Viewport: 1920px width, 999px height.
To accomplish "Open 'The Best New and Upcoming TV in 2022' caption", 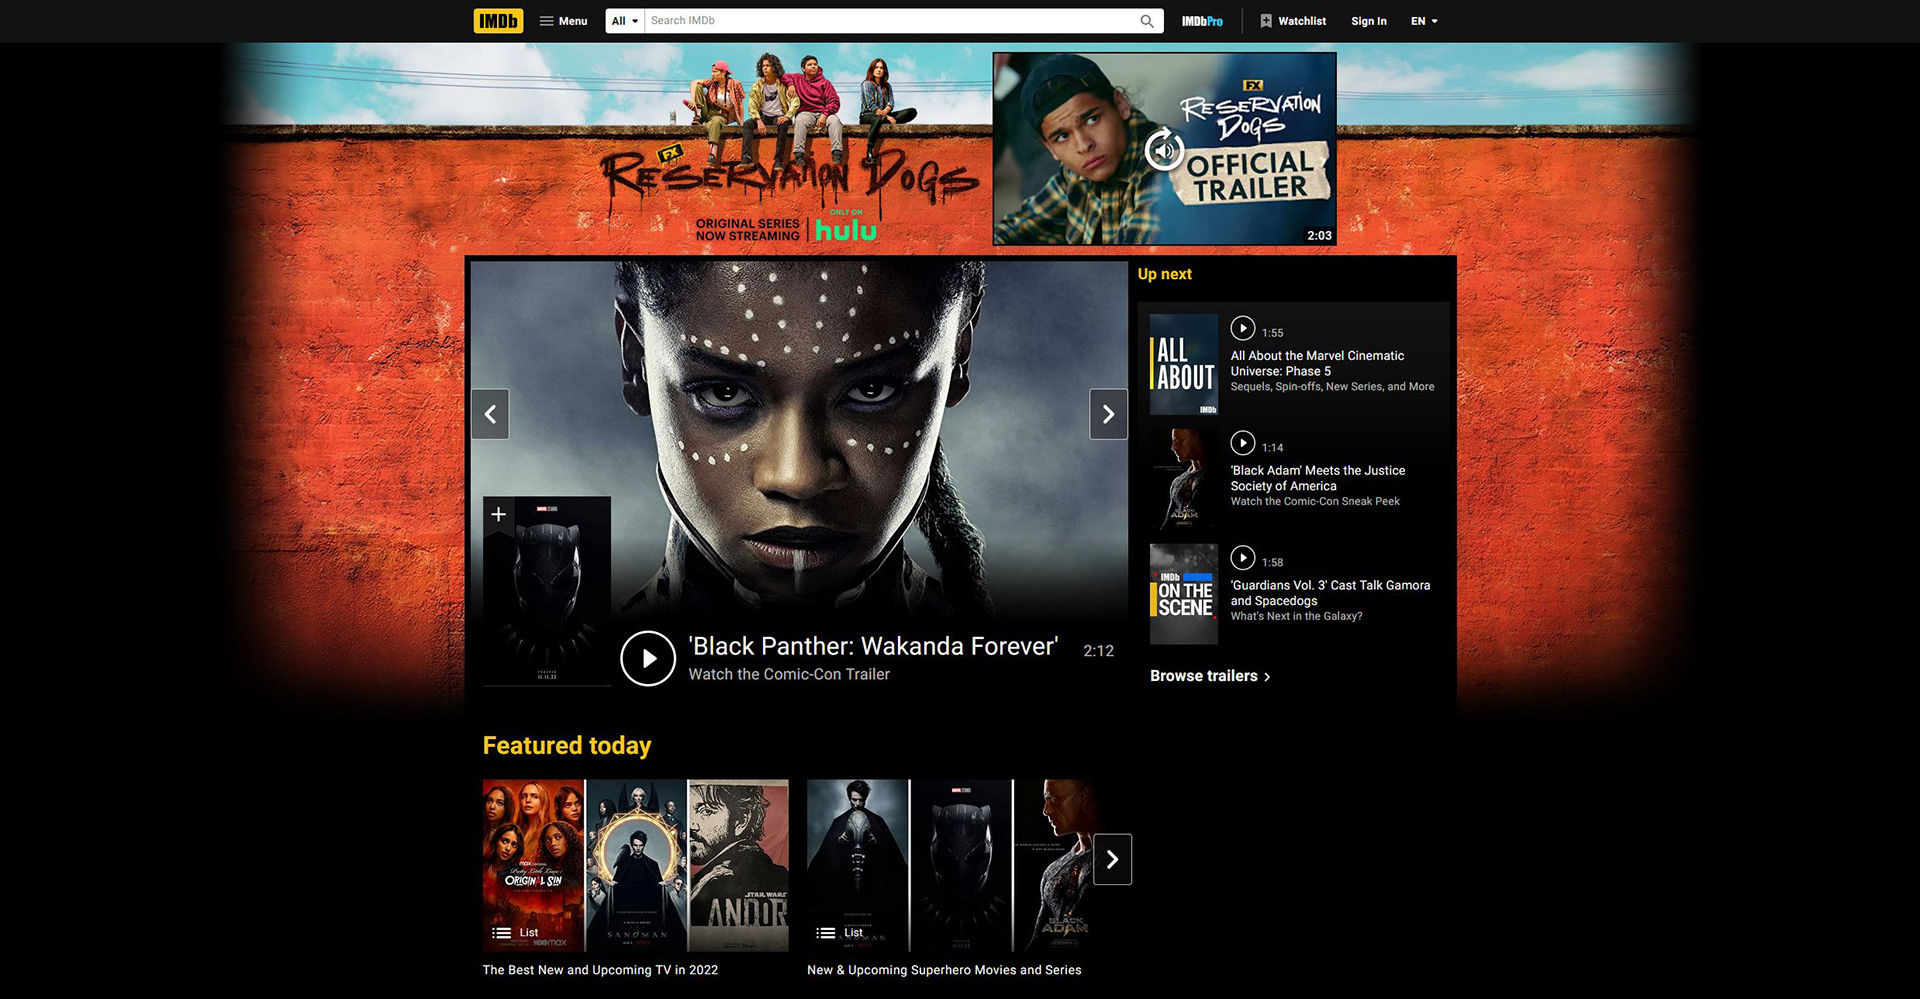I will pos(600,970).
